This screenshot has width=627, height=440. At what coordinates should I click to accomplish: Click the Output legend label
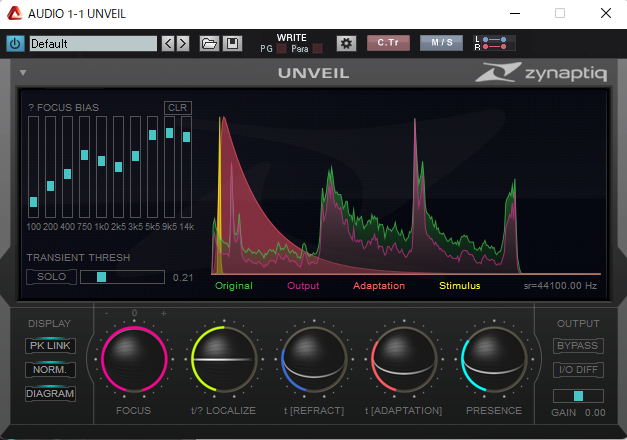pyautogui.click(x=303, y=286)
